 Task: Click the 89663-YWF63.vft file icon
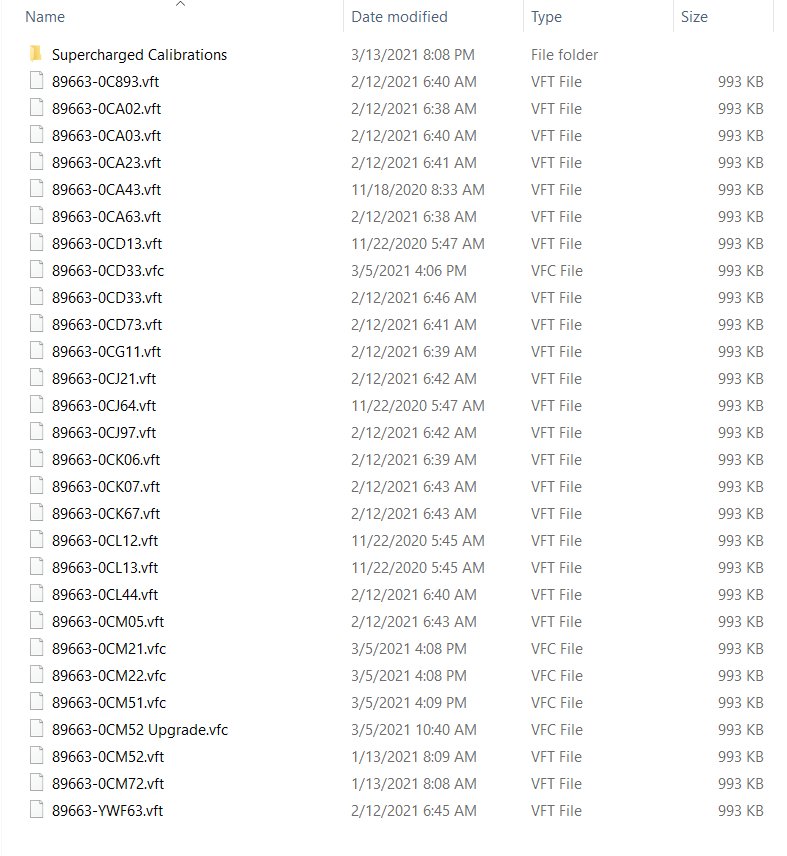pos(37,810)
